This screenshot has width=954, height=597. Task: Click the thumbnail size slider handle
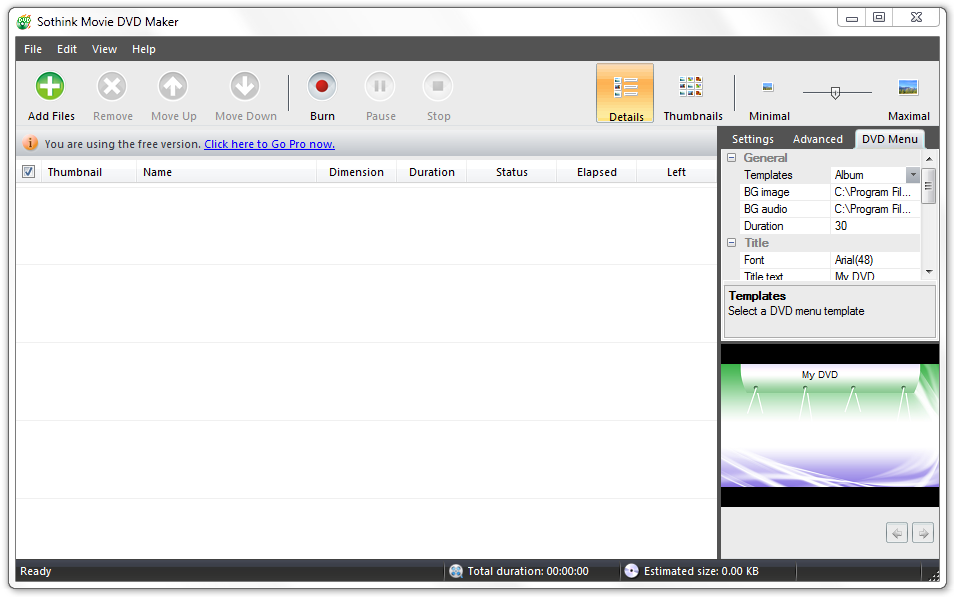tap(835, 93)
